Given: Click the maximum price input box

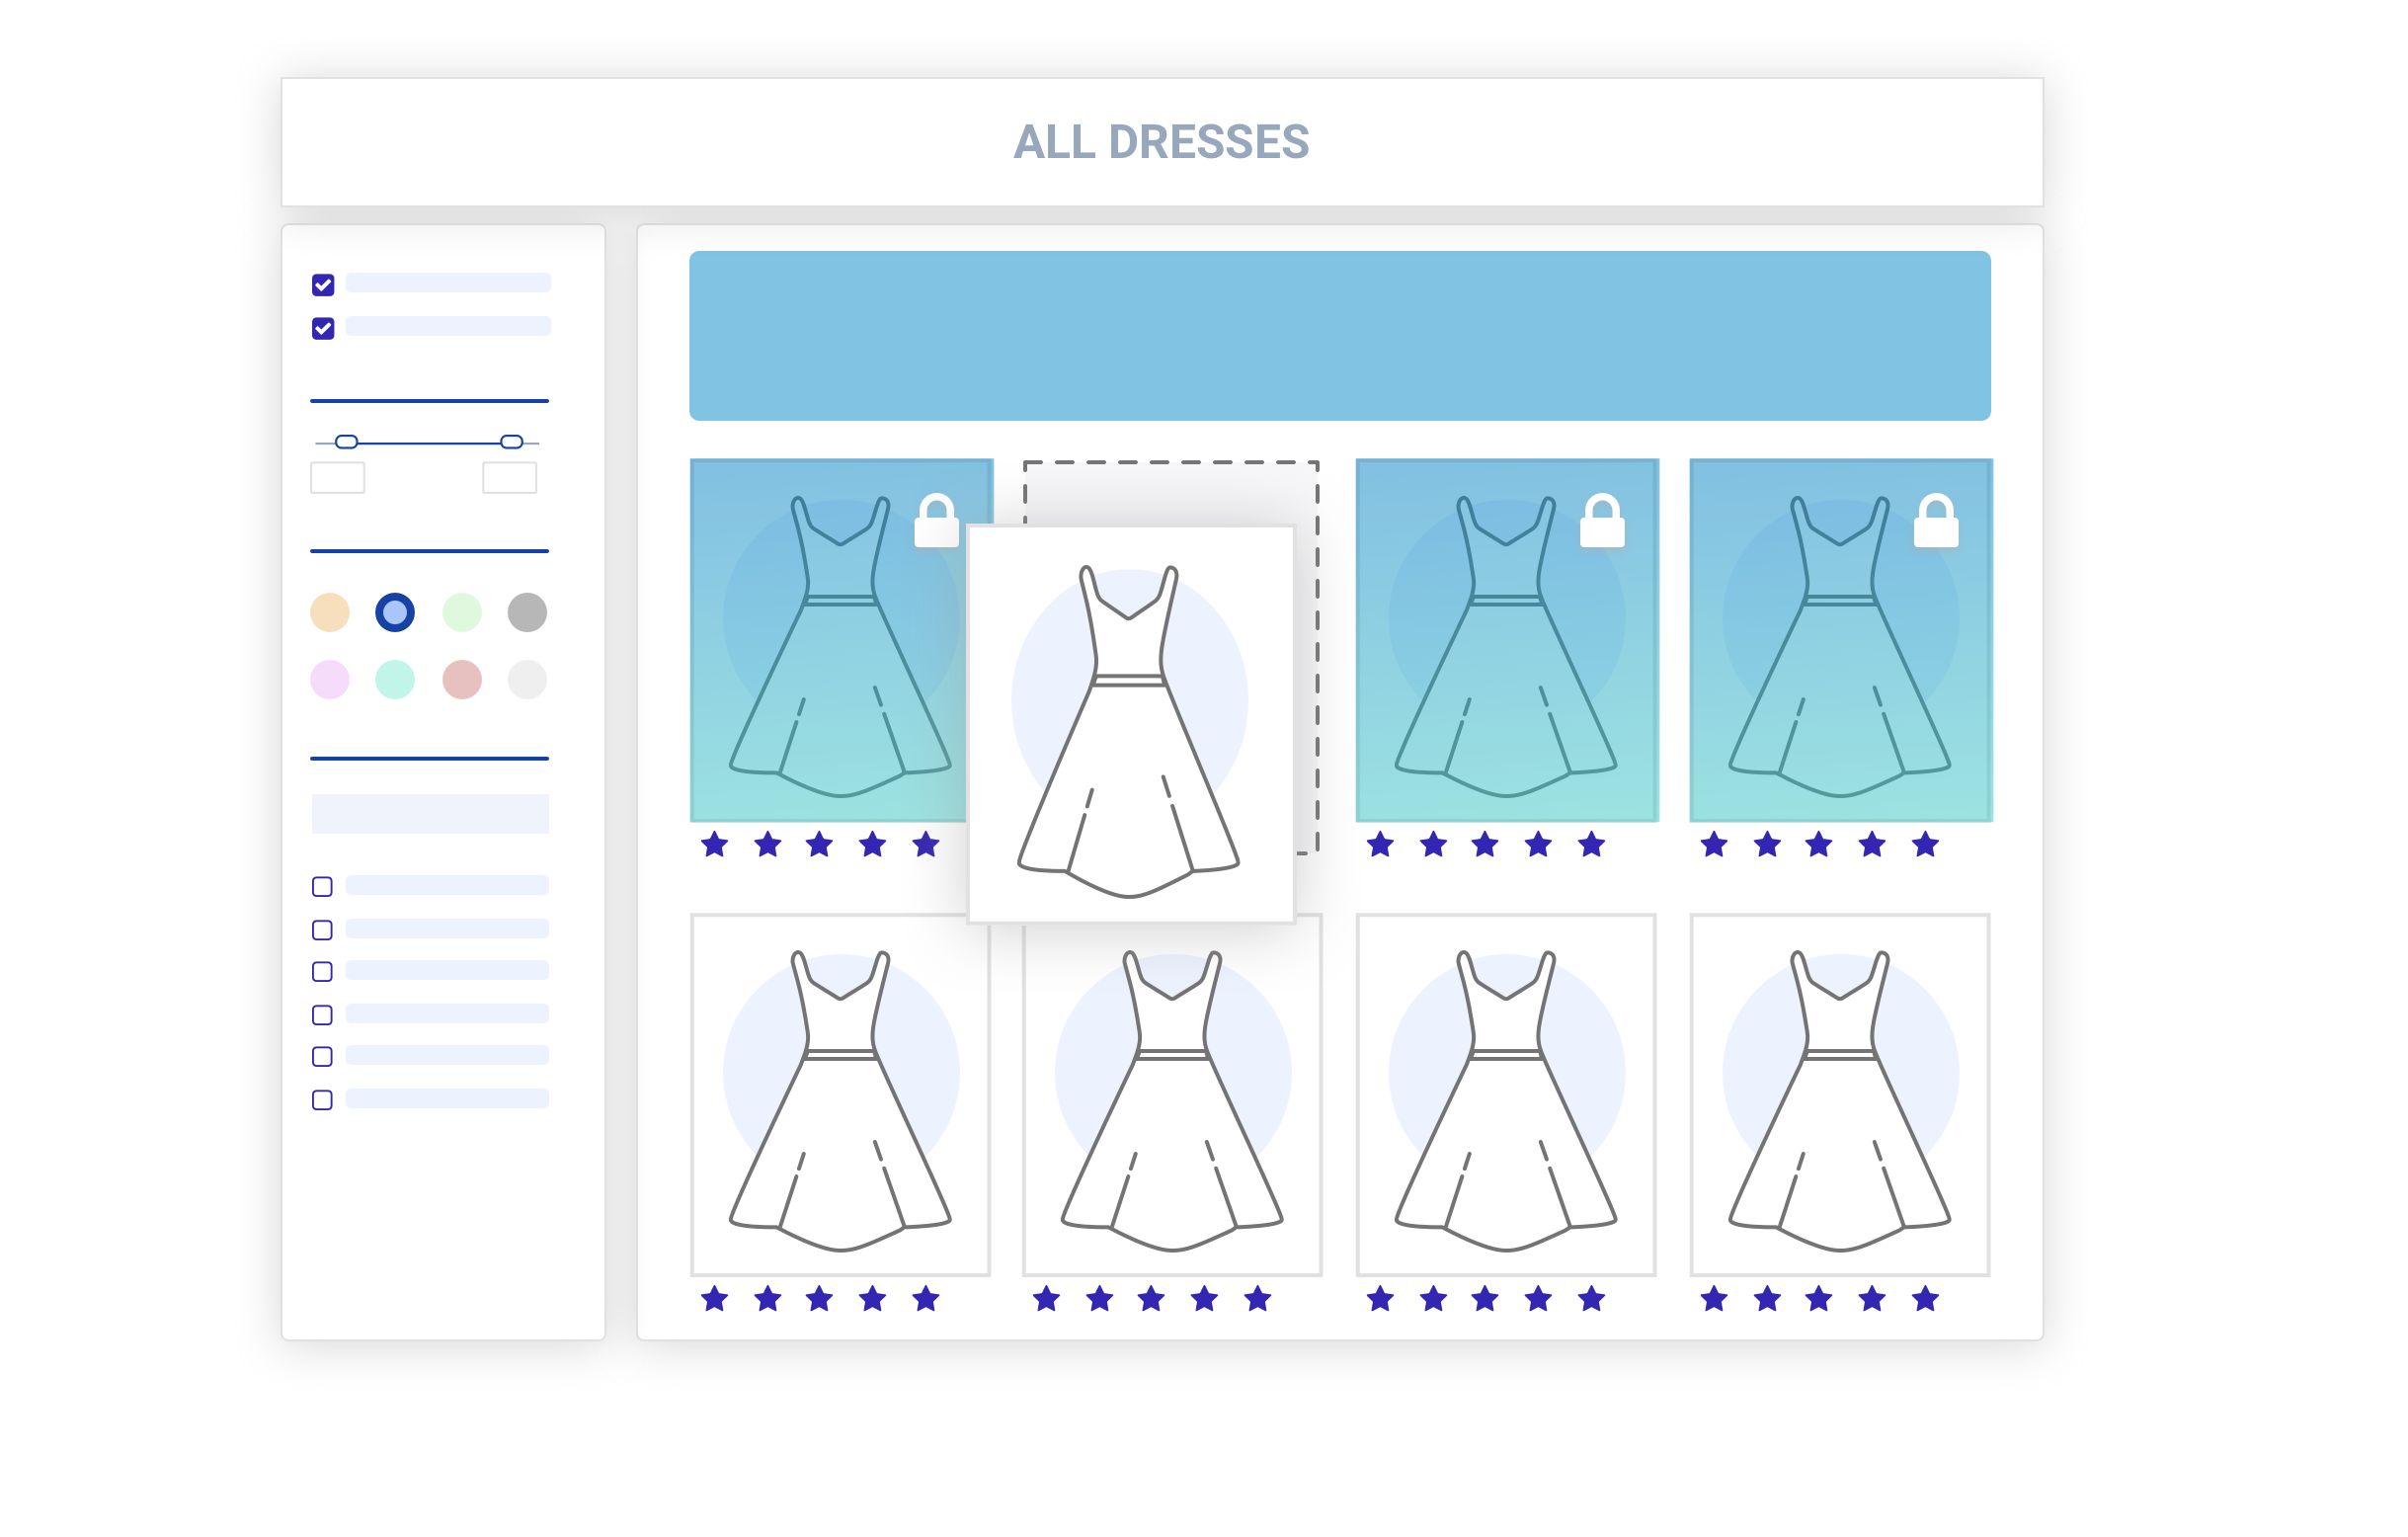Looking at the screenshot, I should pyautogui.click(x=510, y=478).
